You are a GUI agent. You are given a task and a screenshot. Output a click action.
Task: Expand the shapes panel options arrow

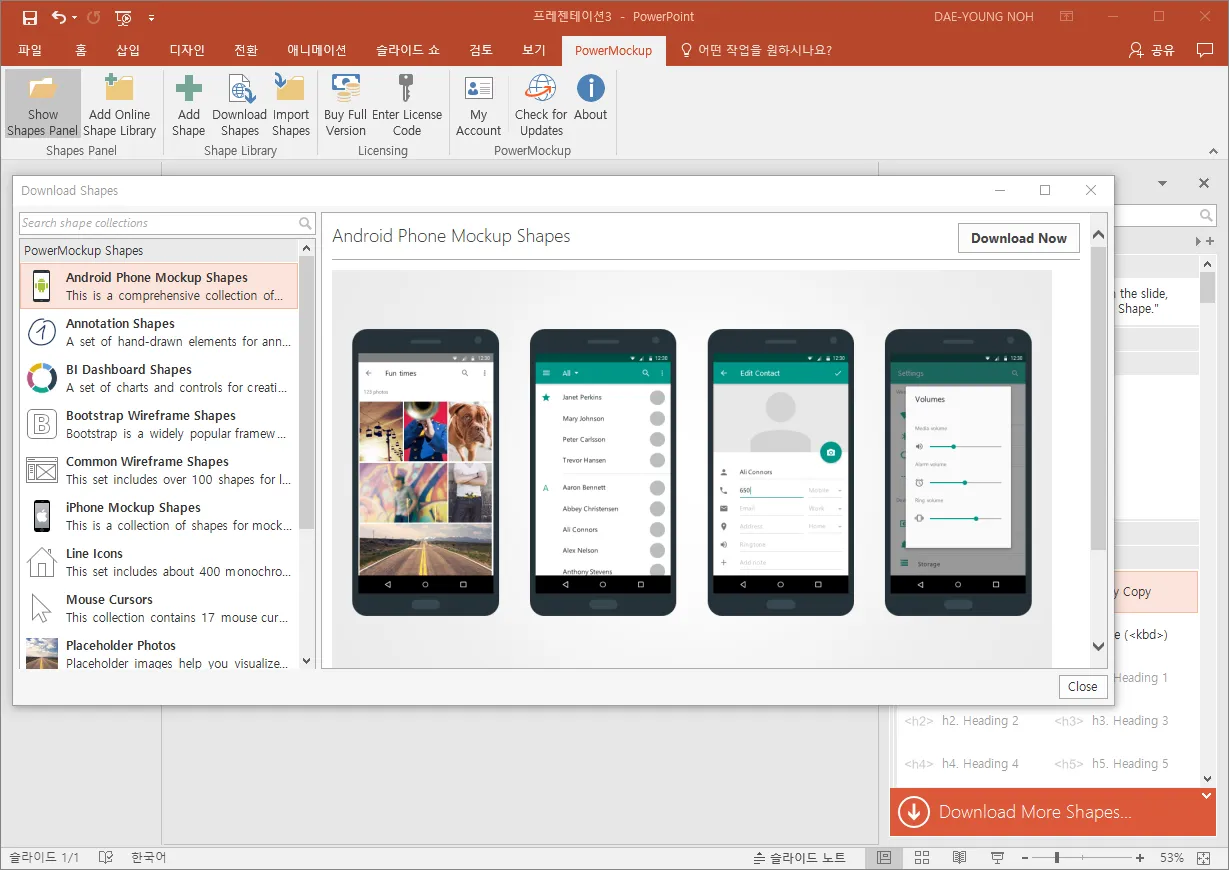point(1162,184)
